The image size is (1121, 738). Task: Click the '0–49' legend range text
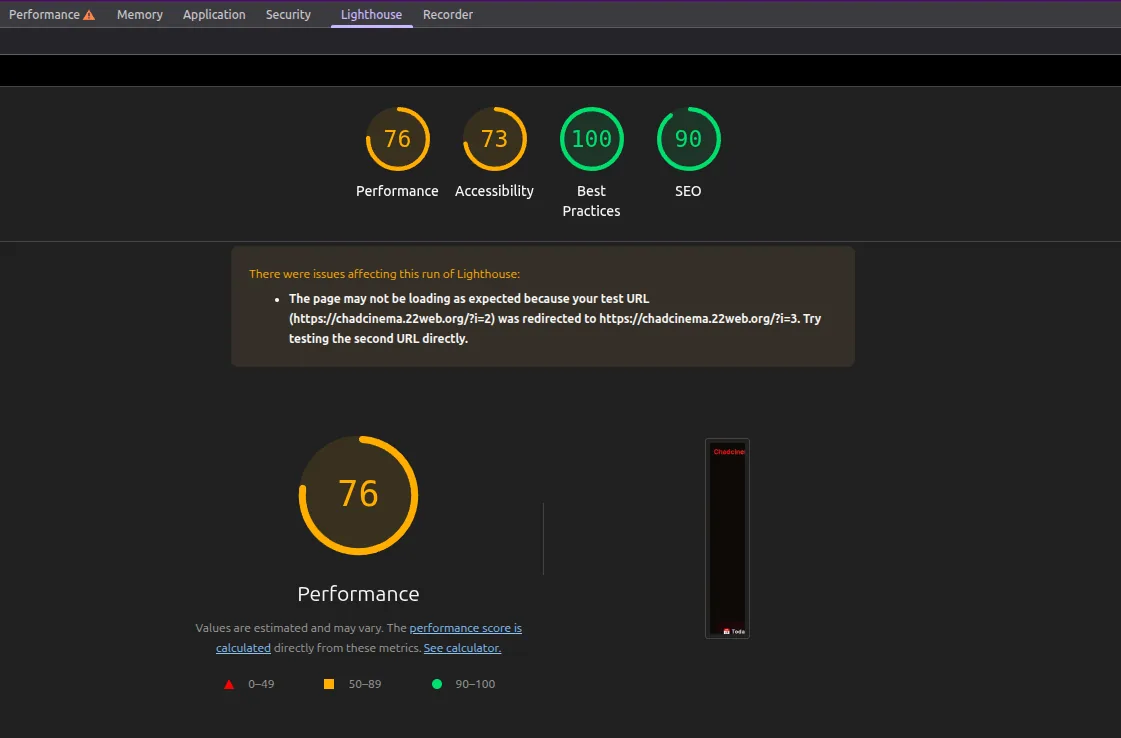261,684
